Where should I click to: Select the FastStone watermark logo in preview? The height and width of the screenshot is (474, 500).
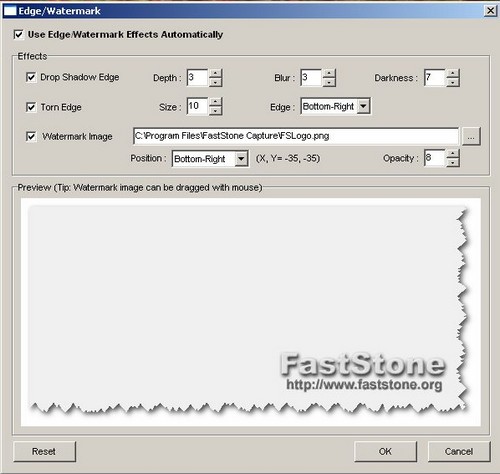point(363,372)
